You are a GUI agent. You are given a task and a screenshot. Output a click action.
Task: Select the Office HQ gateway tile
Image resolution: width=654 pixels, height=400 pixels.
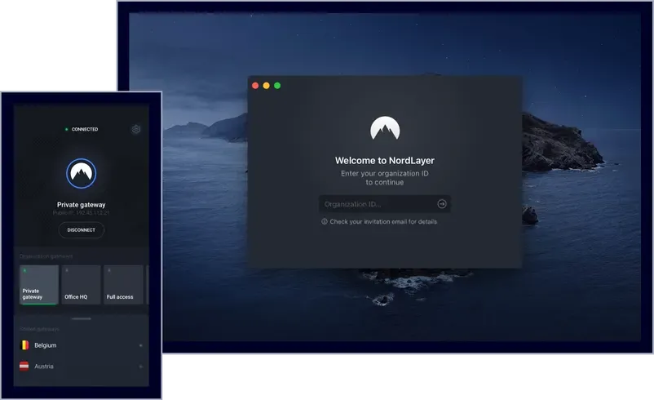click(81, 285)
